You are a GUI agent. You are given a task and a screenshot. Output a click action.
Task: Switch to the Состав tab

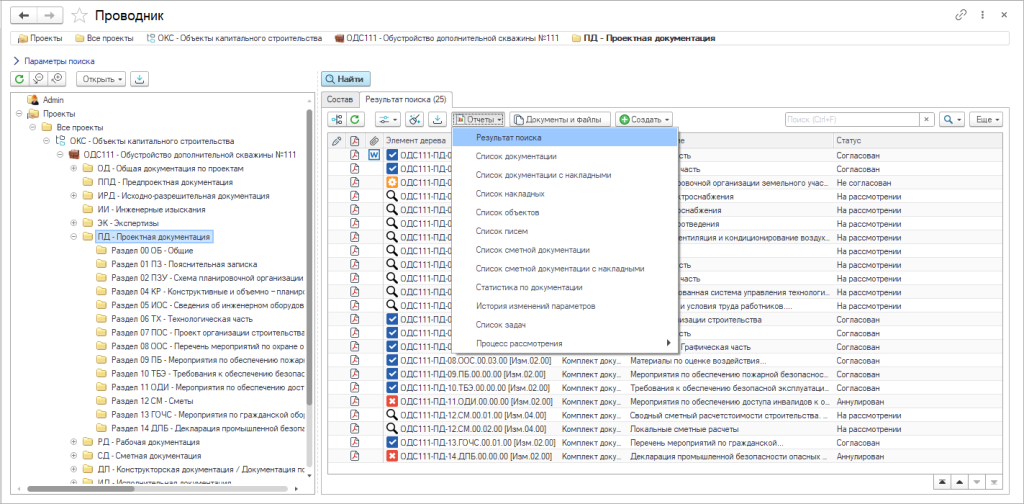[x=341, y=99]
